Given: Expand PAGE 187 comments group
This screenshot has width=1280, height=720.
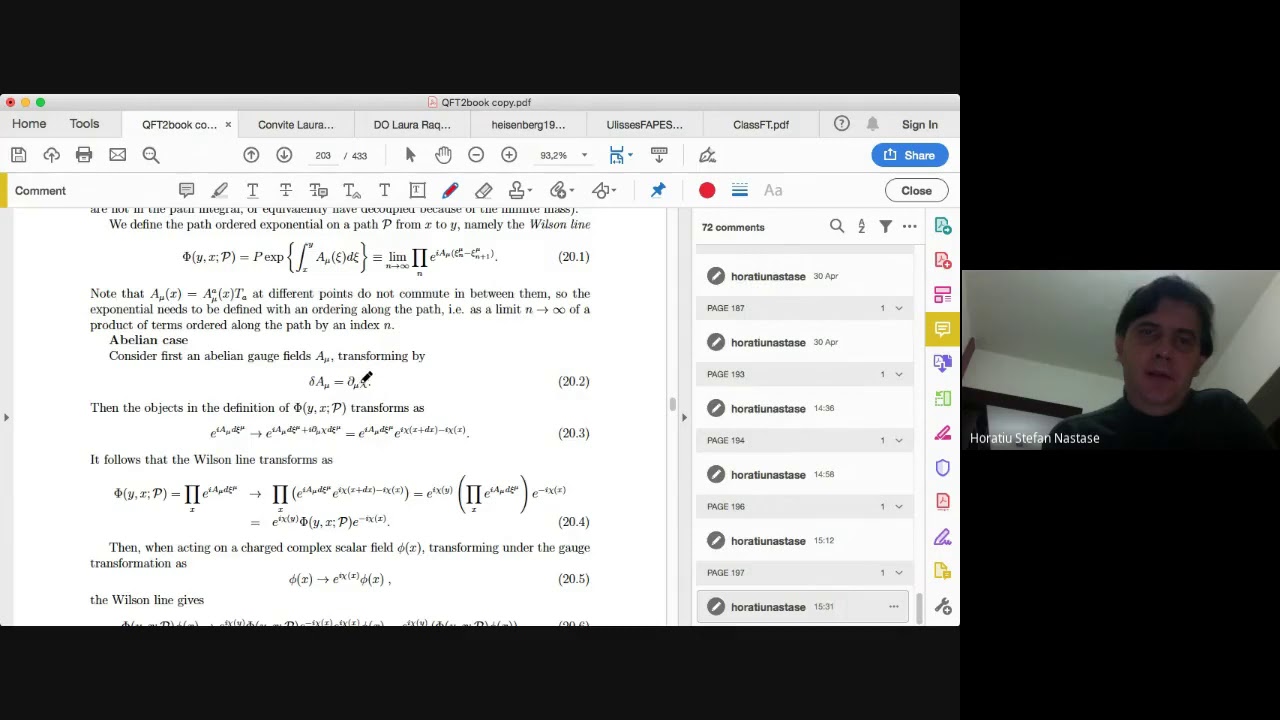Looking at the screenshot, I should point(898,308).
